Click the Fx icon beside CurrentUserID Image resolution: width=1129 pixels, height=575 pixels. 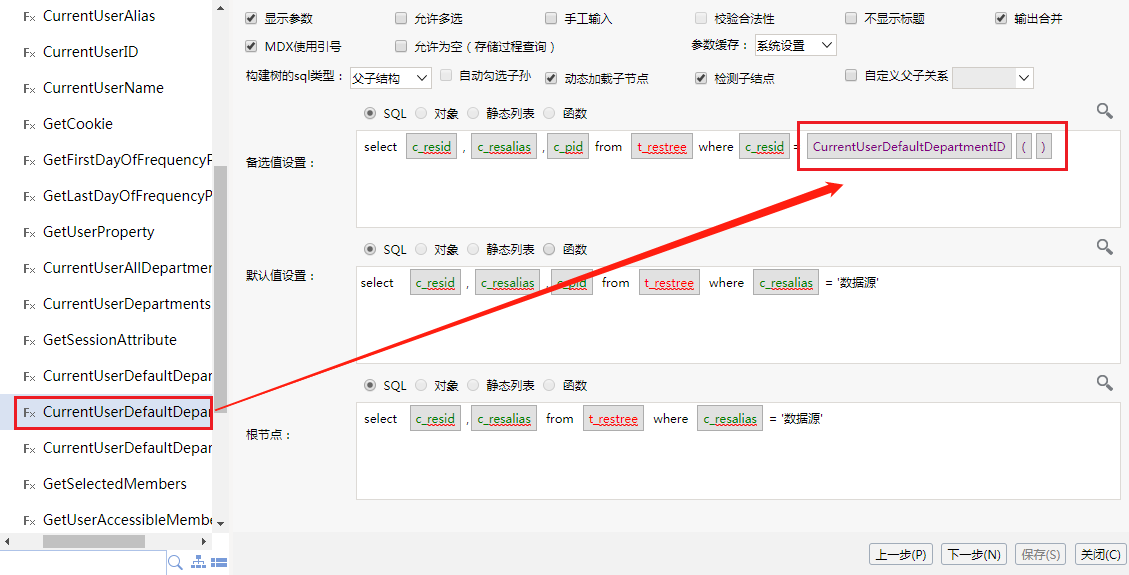pos(30,53)
